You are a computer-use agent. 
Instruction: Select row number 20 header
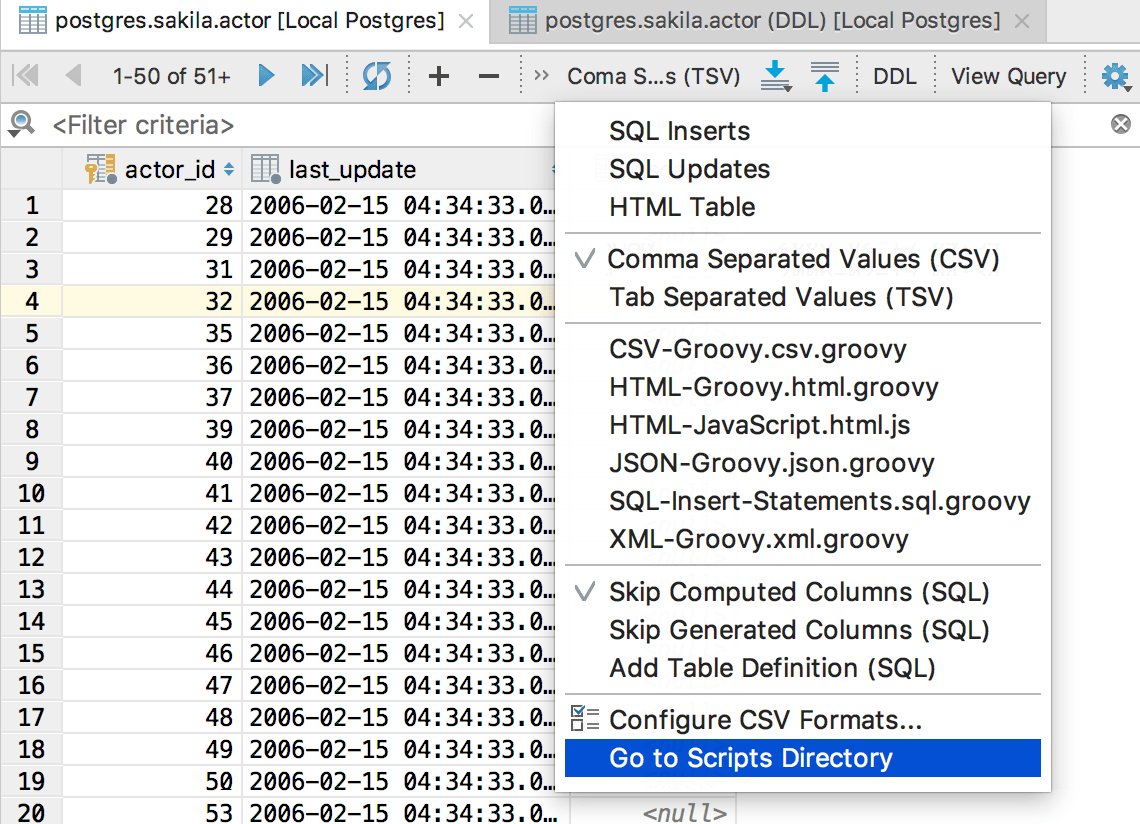pos(31,812)
